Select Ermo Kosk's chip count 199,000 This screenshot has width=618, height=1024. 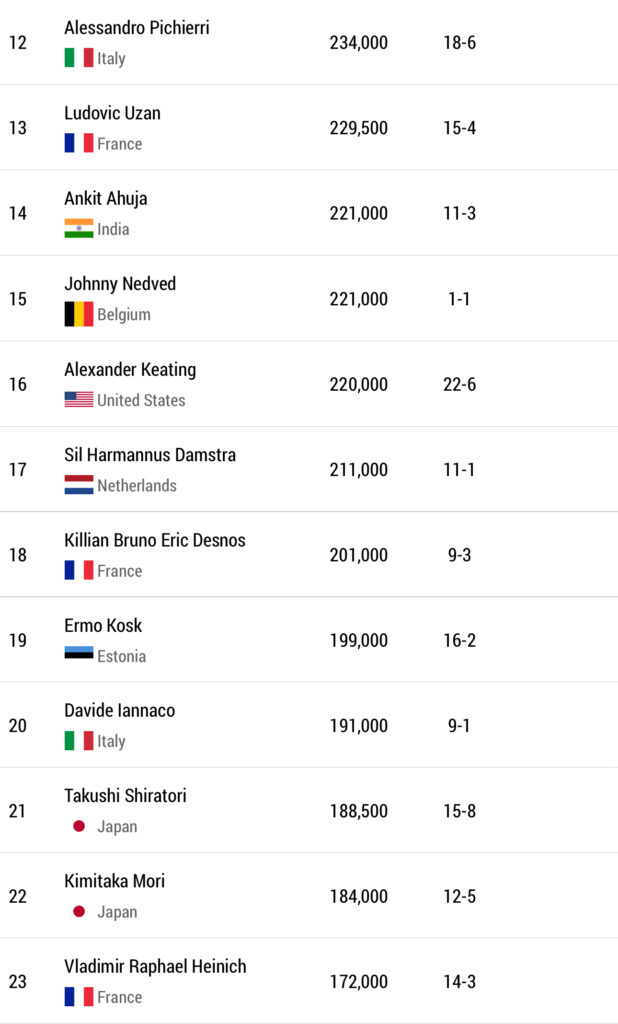(358, 640)
